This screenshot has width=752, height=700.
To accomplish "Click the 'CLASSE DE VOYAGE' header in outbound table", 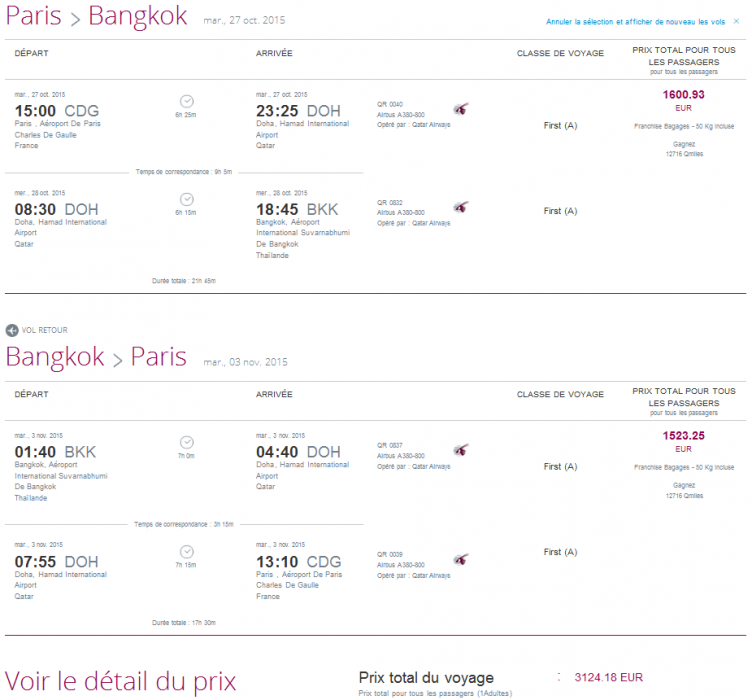I will [x=560, y=53].
